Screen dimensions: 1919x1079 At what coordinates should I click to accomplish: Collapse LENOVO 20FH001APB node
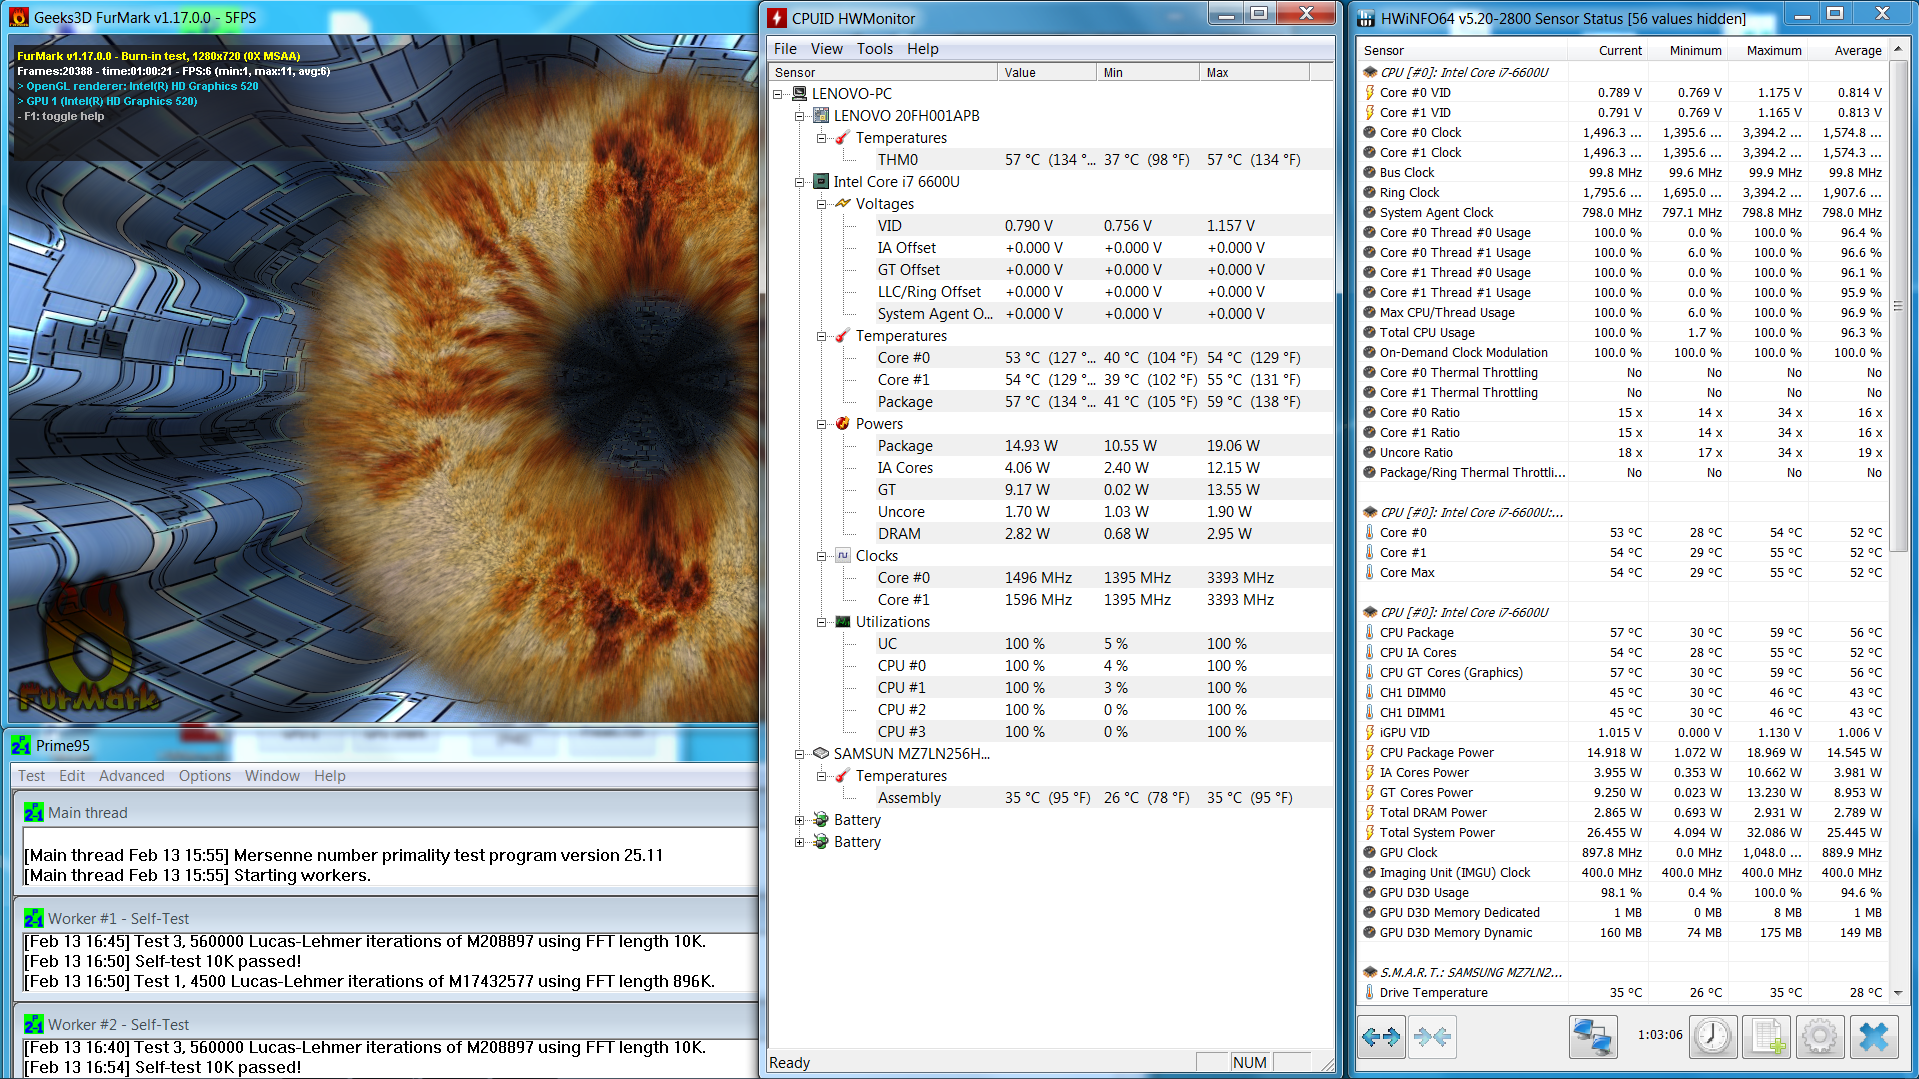click(799, 116)
